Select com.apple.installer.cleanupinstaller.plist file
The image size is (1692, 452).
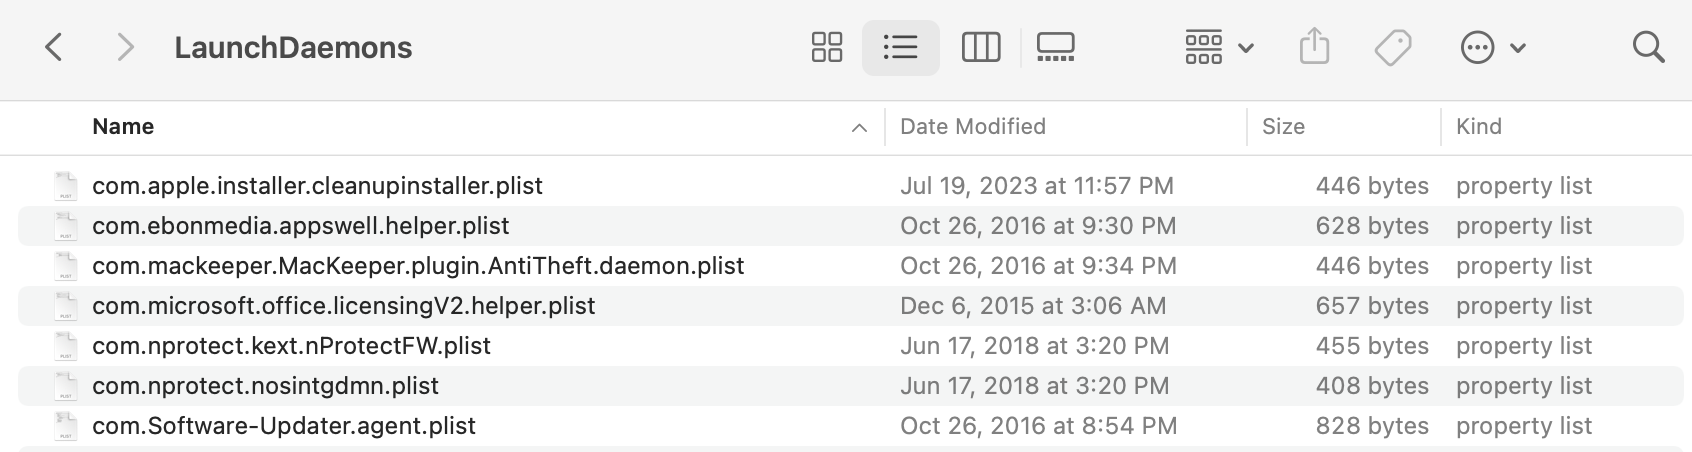pyautogui.click(x=317, y=186)
